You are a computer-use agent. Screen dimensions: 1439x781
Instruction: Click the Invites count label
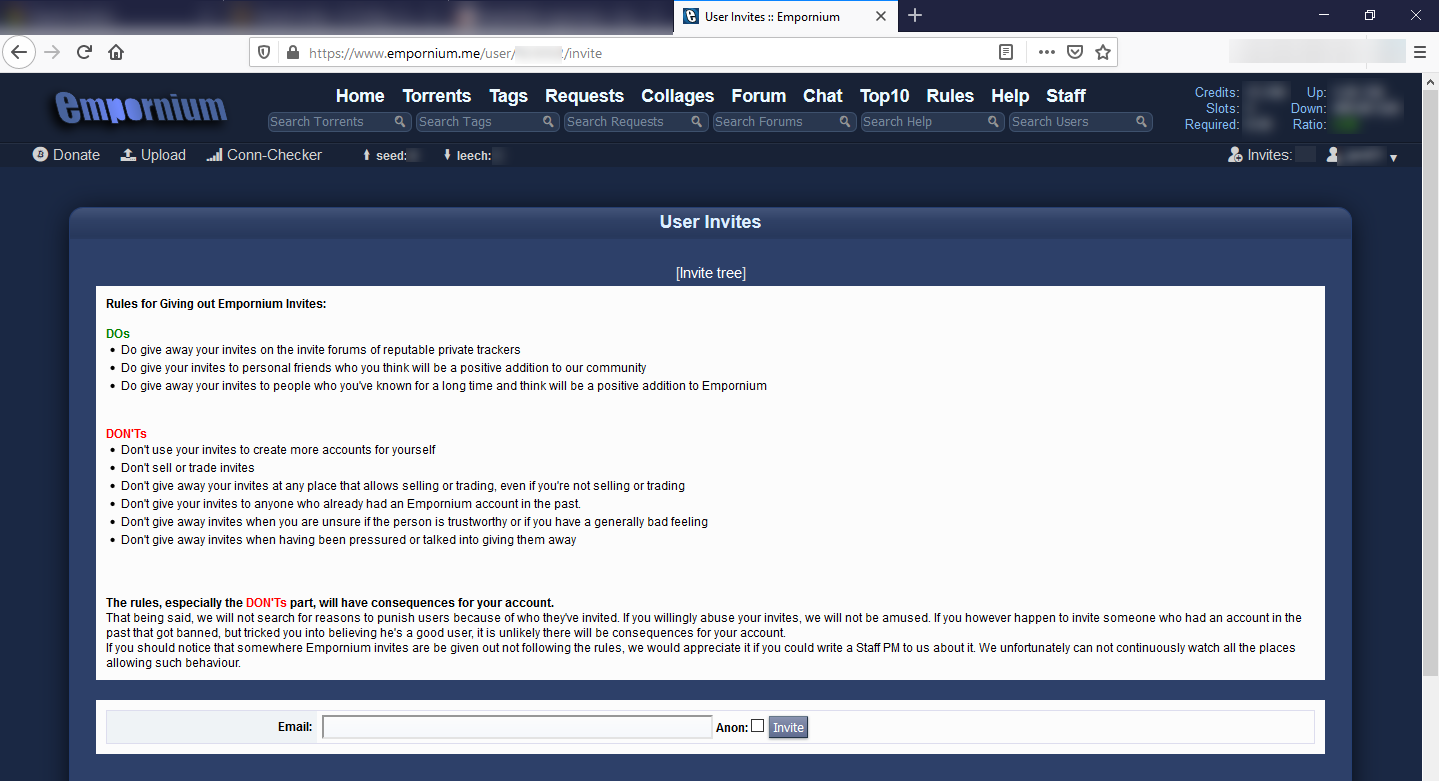[x=1270, y=155]
